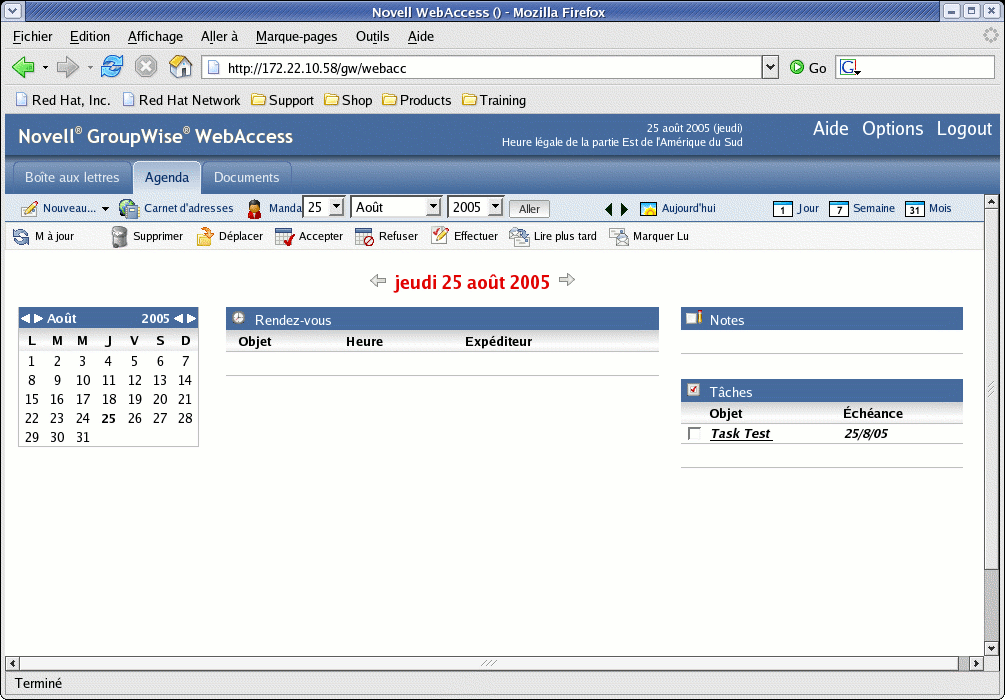Image resolution: width=1005 pixels, height=700 pixels.
Task: Open the URL bar history dropdown
Action: [x=770, y=67]
